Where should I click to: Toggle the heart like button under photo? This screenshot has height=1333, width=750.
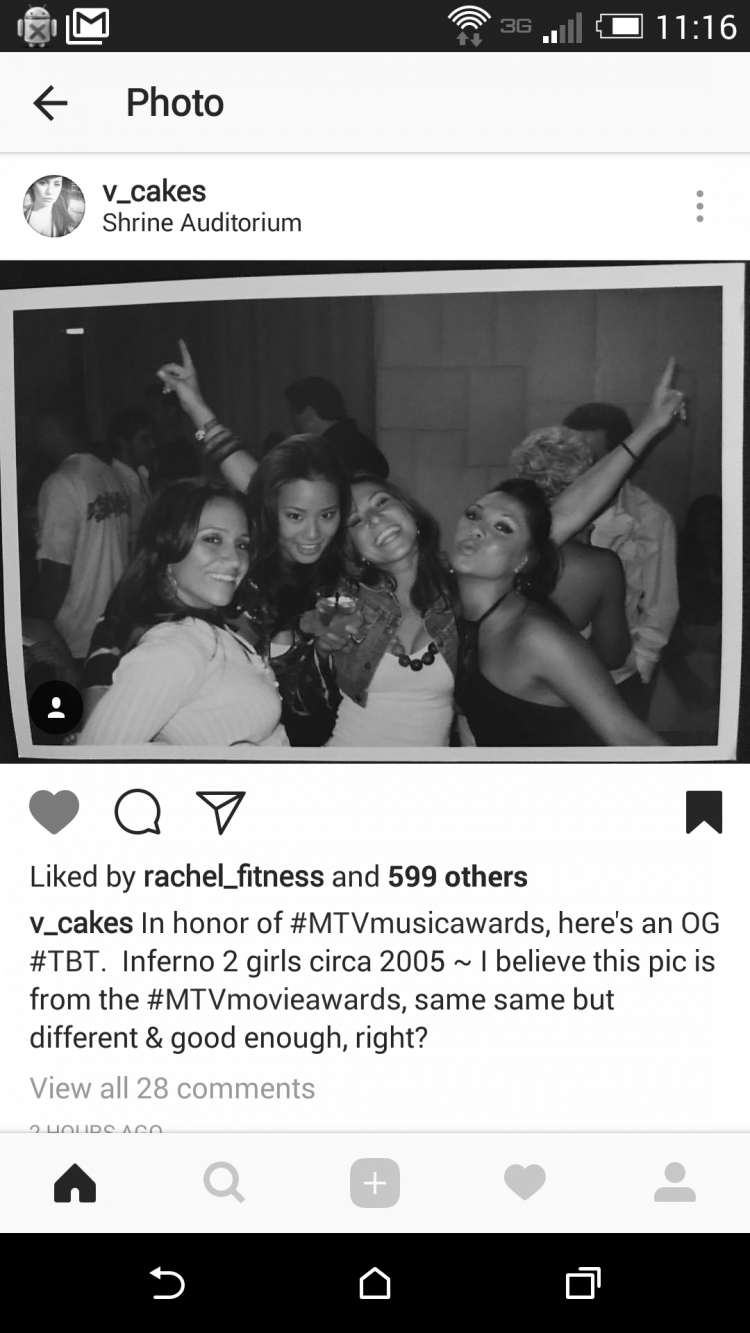(54, 812)
